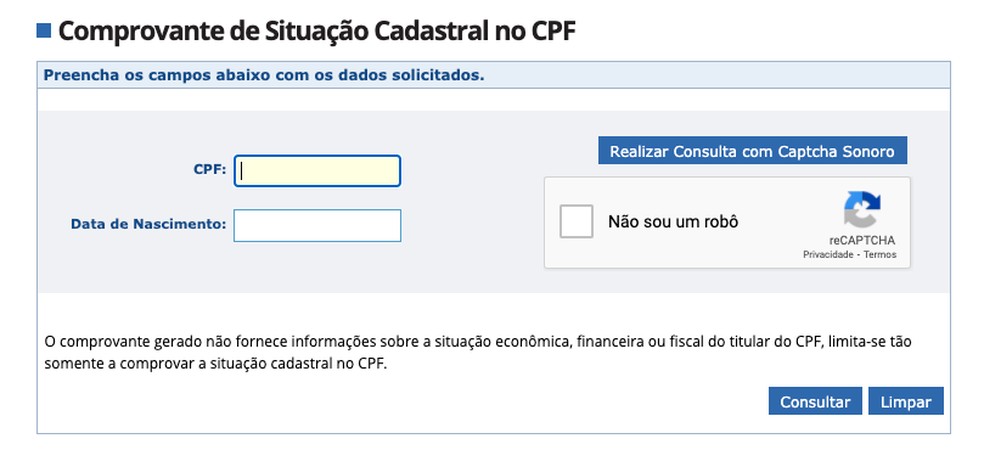Open the reCAPTCHA Privacidade link
The image size is (984, 461).
(829, 255)
